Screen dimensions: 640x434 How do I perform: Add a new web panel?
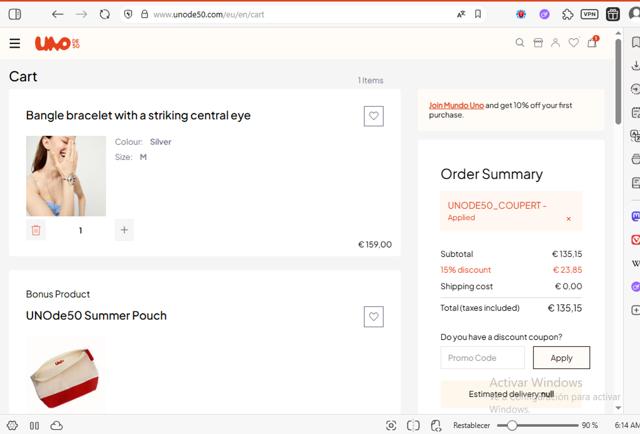[636, 310]
